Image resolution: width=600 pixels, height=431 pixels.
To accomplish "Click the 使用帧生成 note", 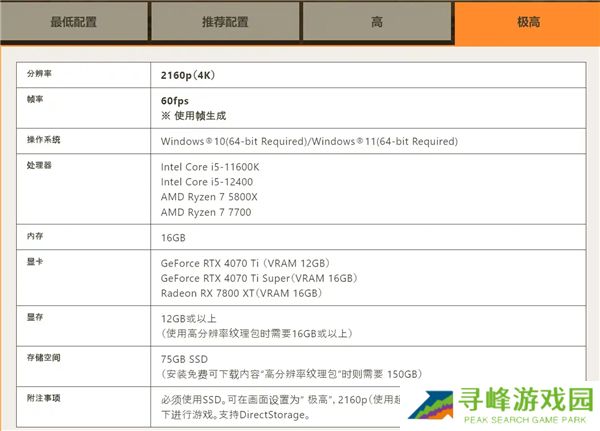I will pyautogui.click(x=194, y=116).
